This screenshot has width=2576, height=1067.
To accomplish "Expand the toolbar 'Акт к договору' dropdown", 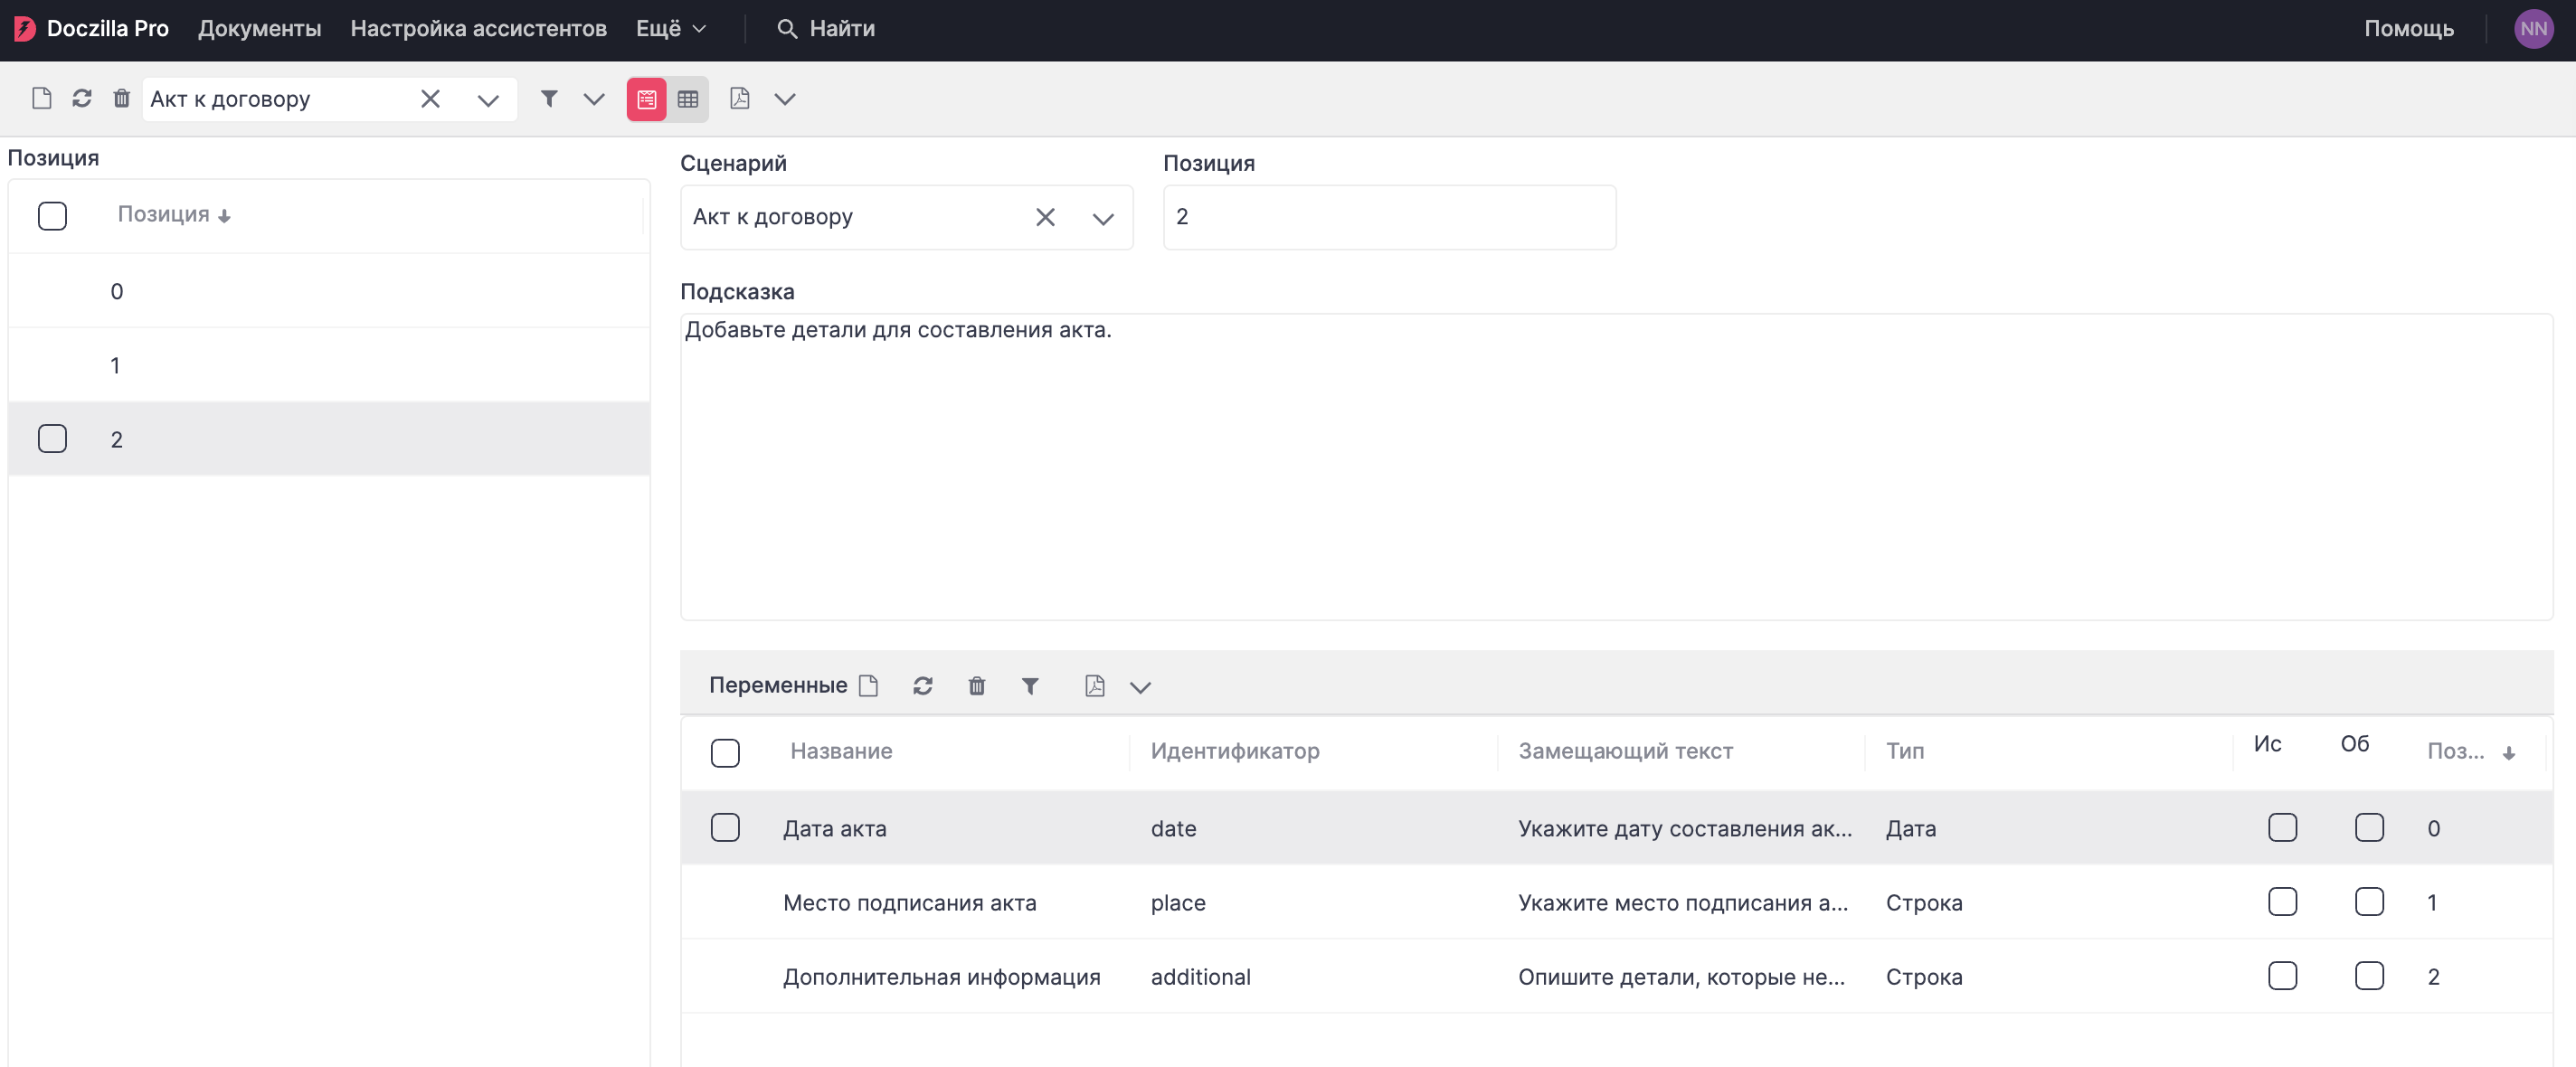I will coord(488,100).
